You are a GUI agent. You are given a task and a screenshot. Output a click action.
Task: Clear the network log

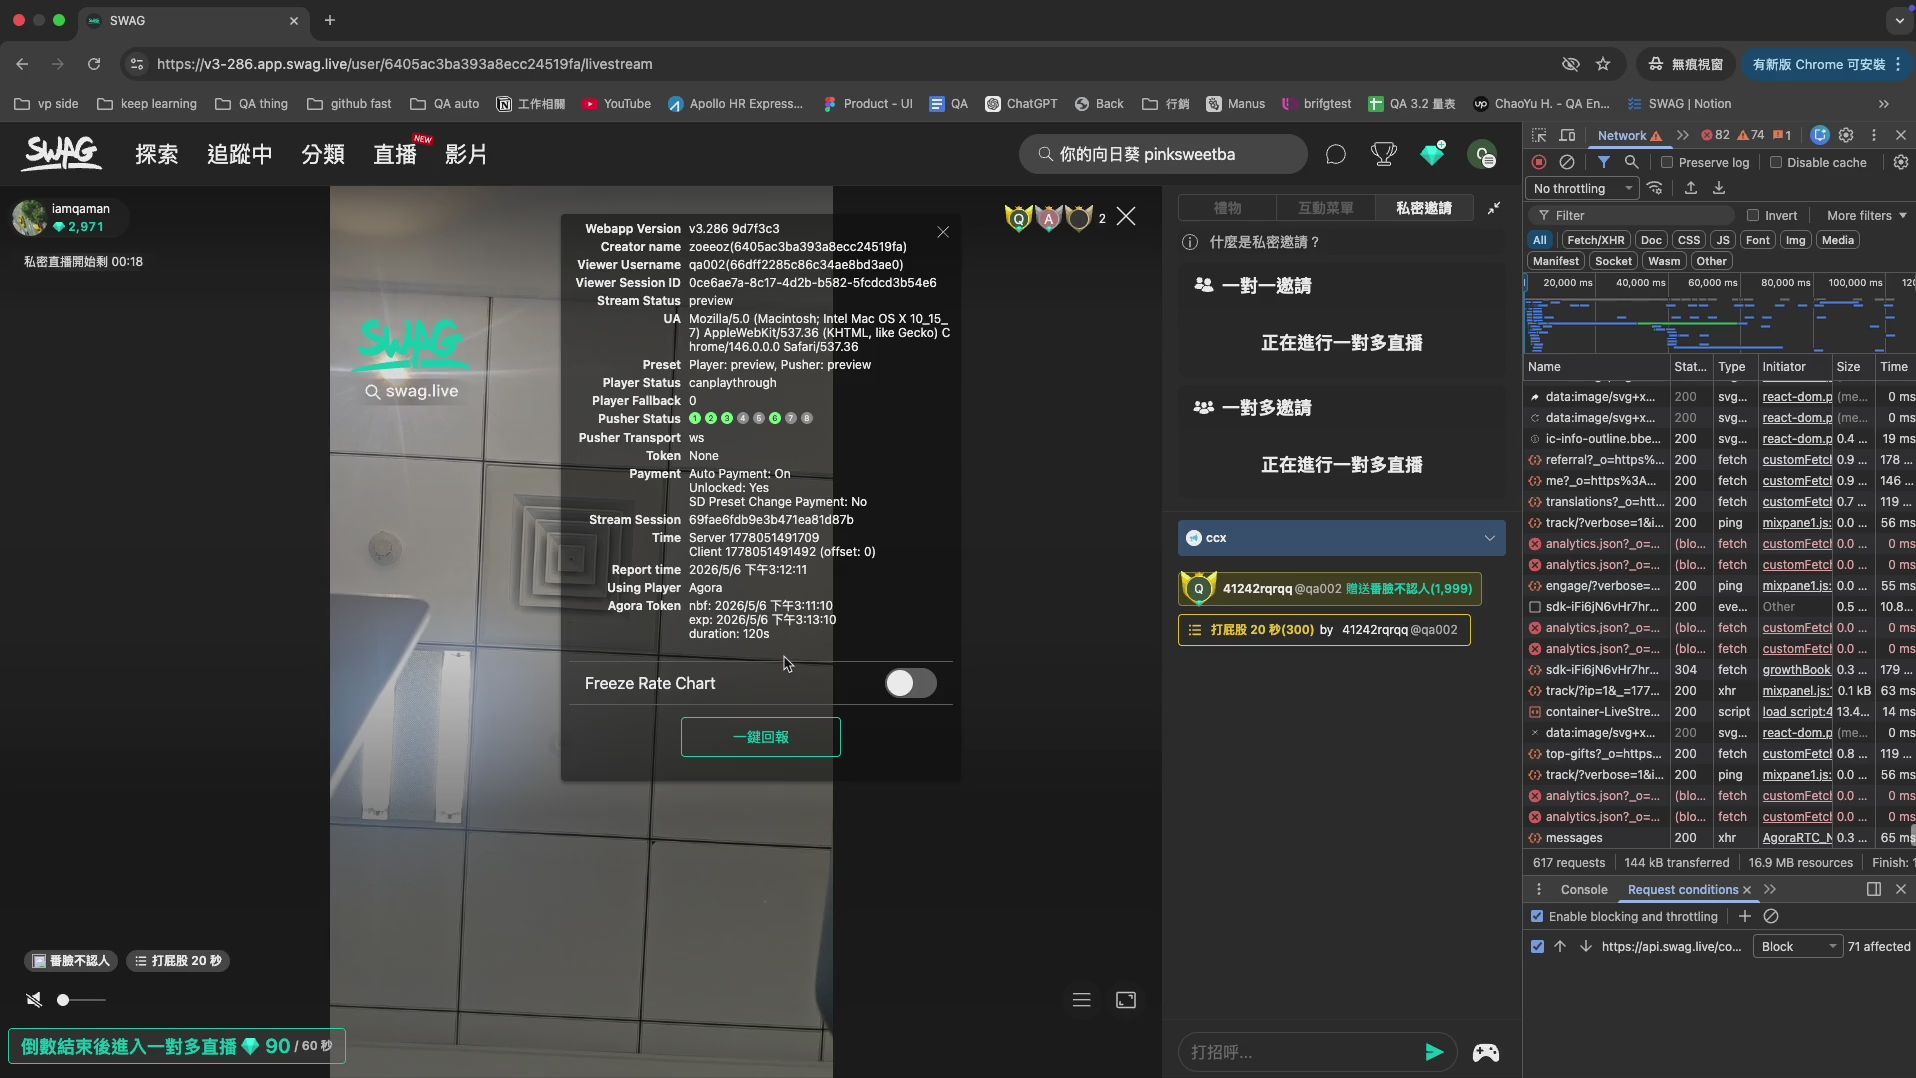(x=1567, y=162)
